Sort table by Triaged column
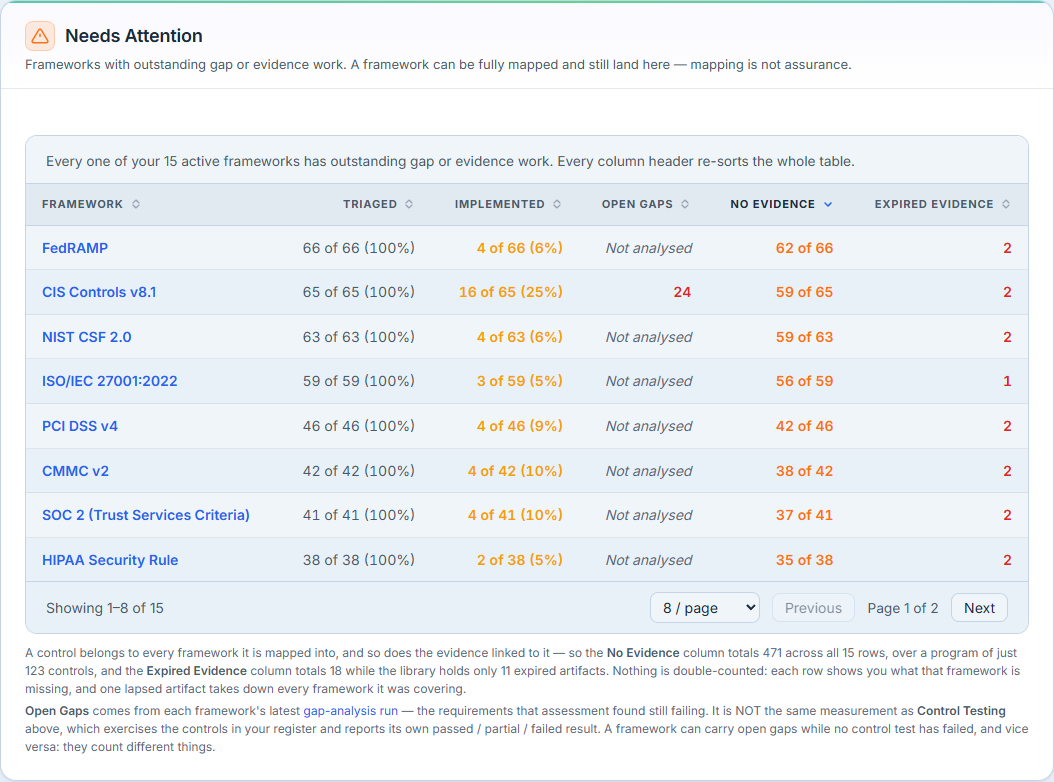 pos(378,204)
